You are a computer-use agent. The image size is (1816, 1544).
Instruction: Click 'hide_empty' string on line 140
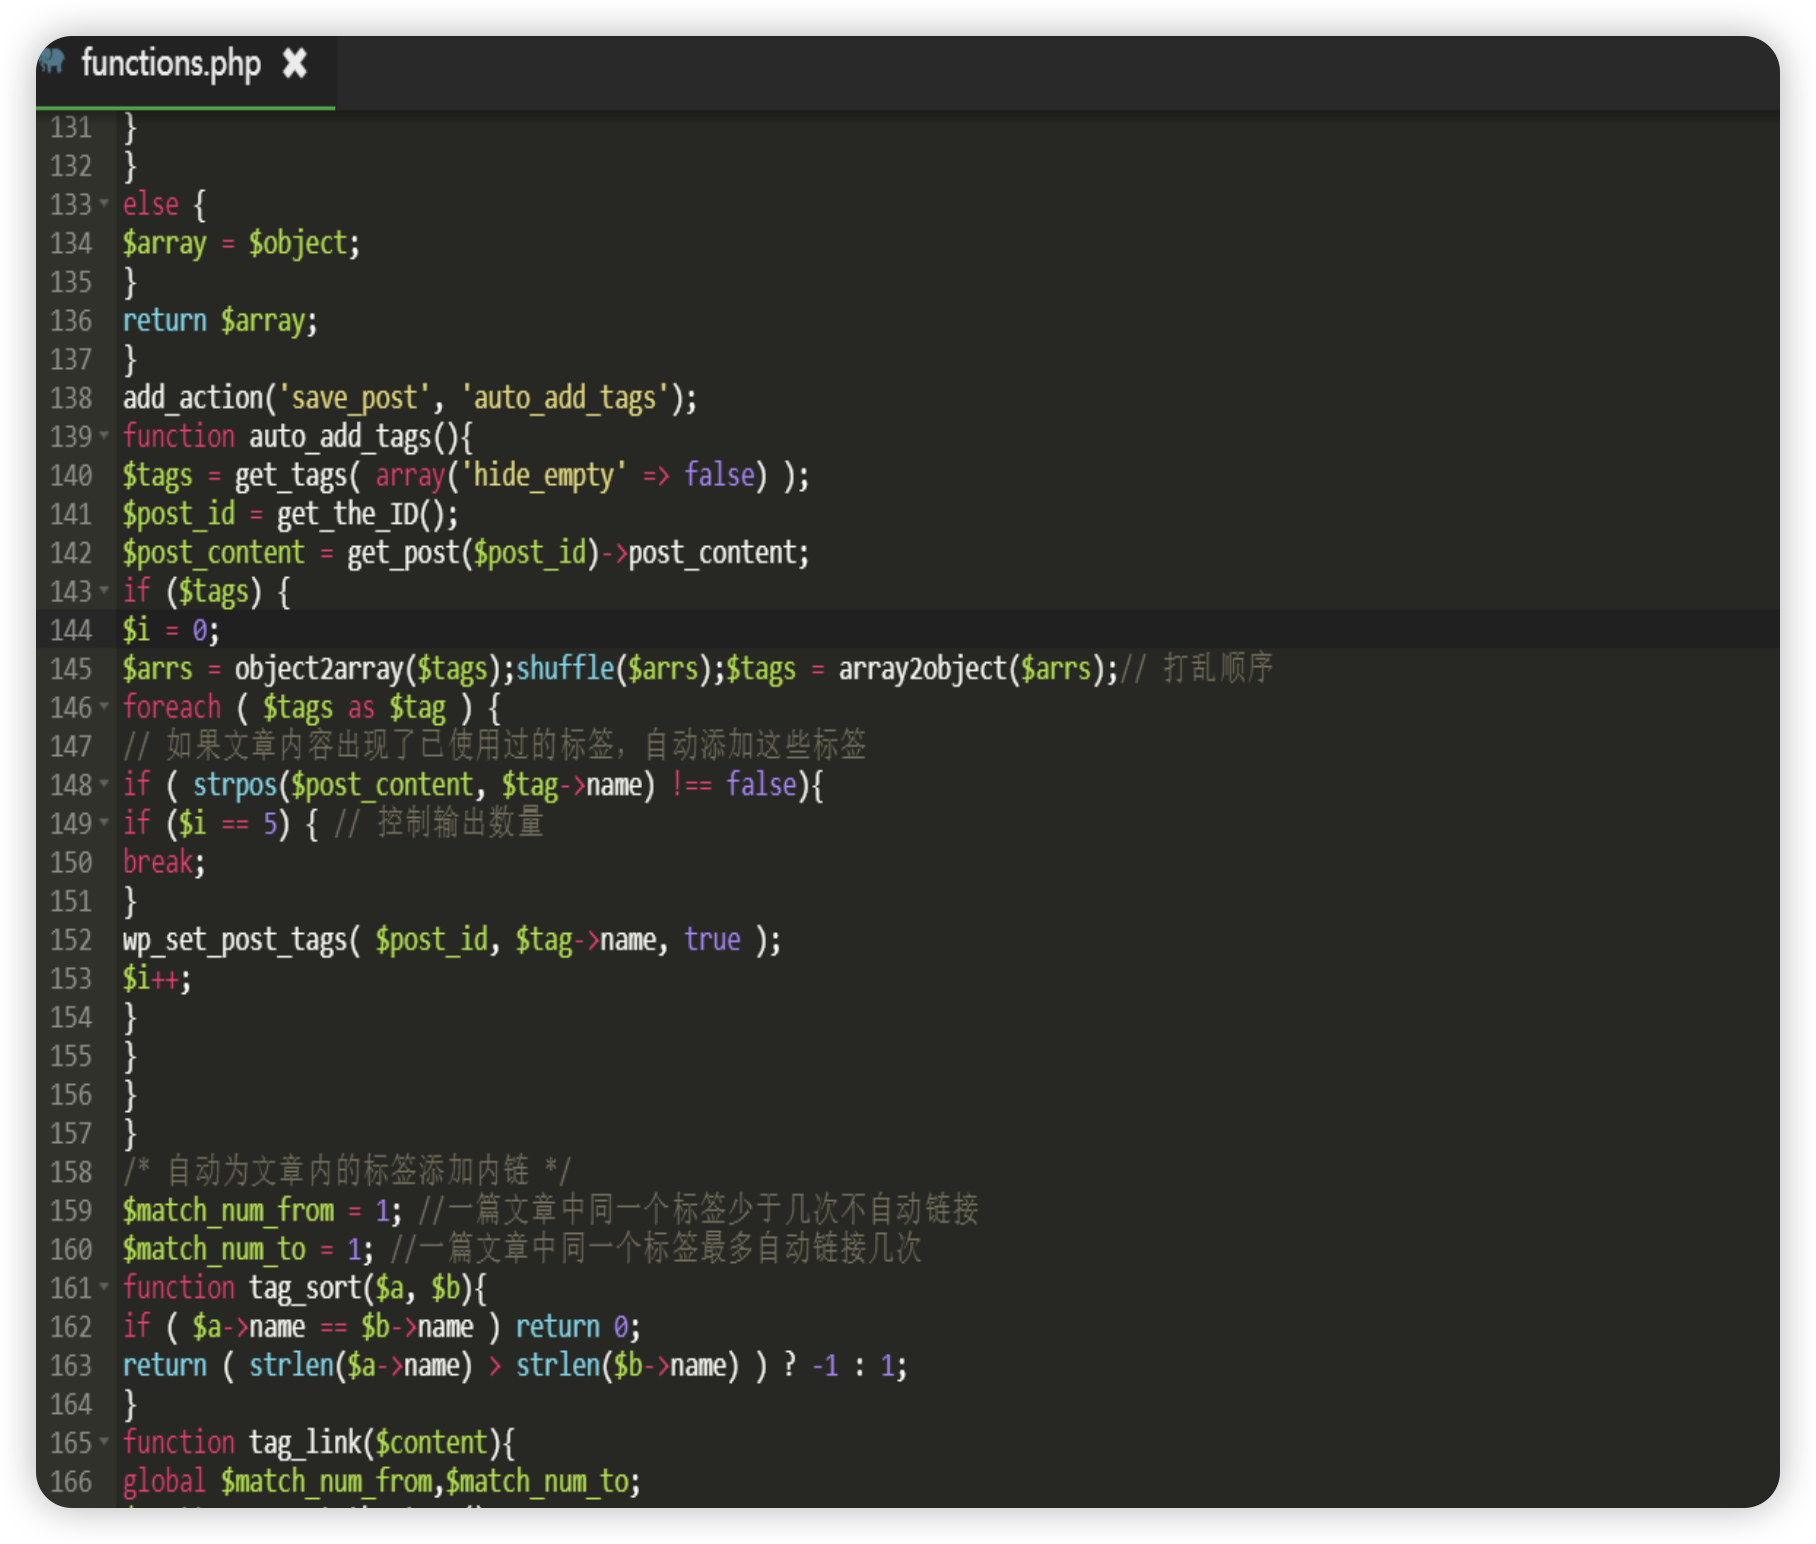pyautogui.click(x=544, y=475)
